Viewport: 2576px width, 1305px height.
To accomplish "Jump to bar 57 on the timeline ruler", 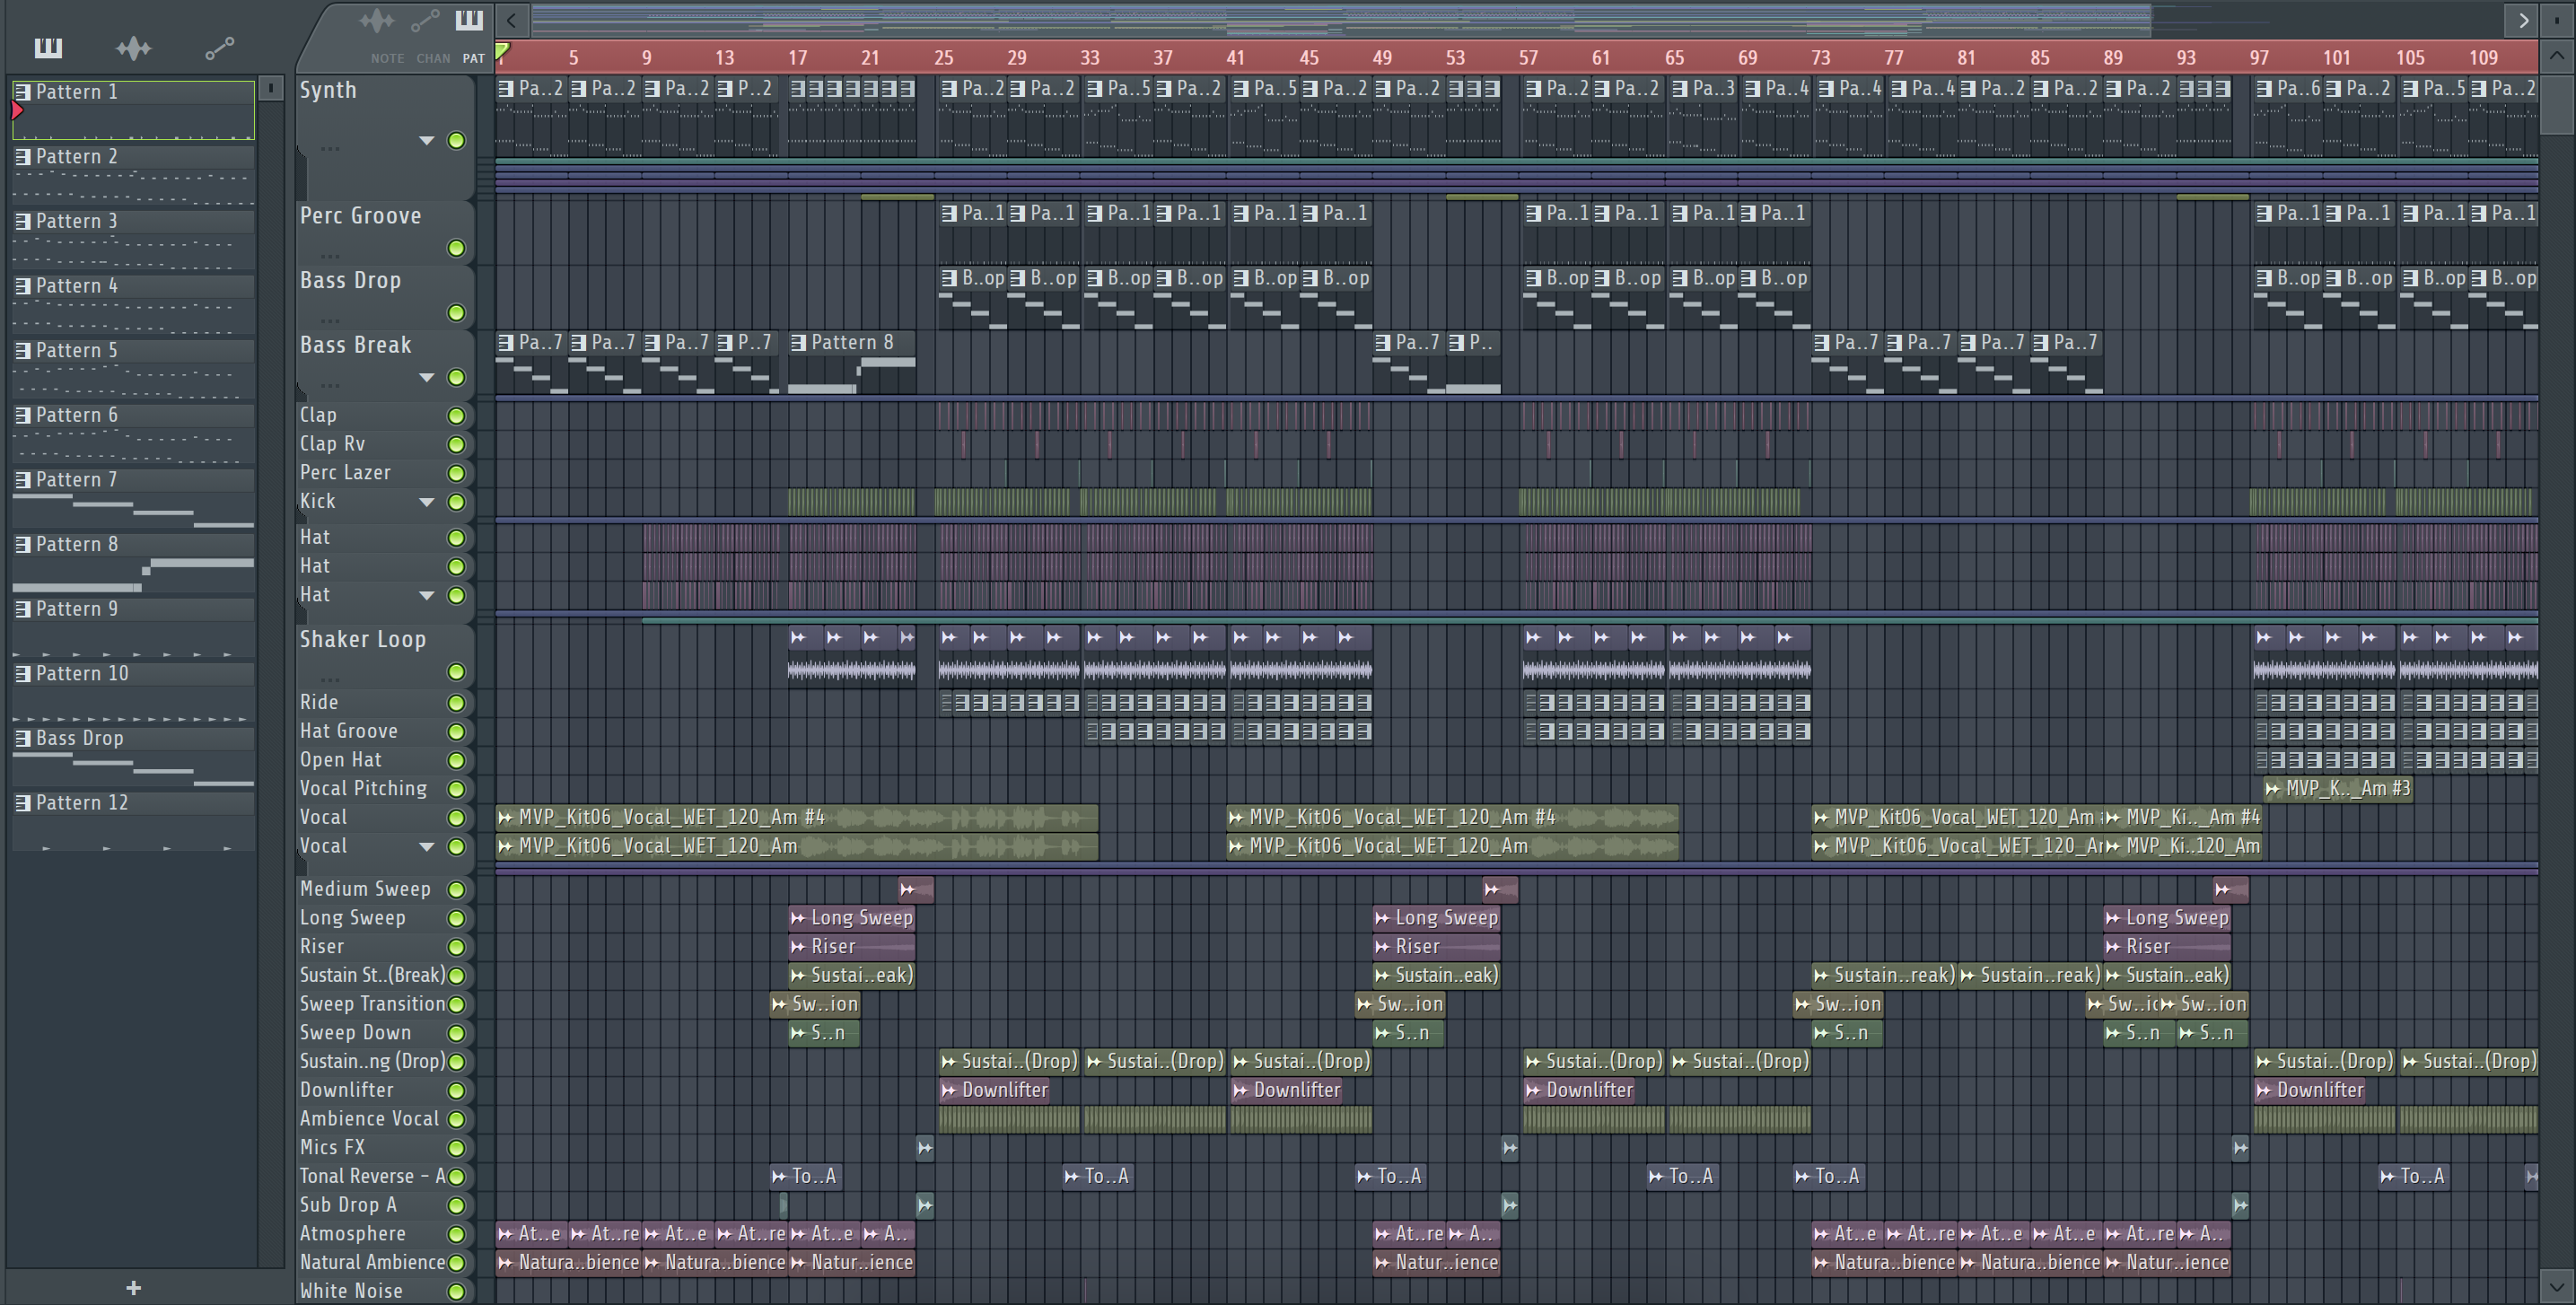I will coord(1528,58).
